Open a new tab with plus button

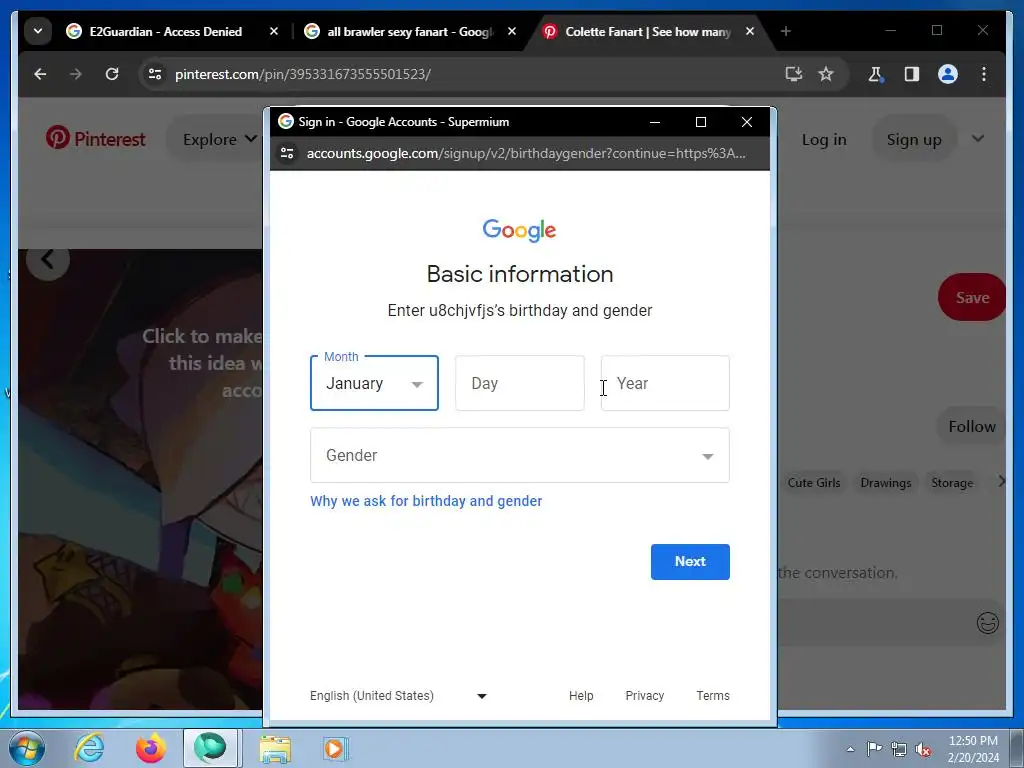click(786, 31)
